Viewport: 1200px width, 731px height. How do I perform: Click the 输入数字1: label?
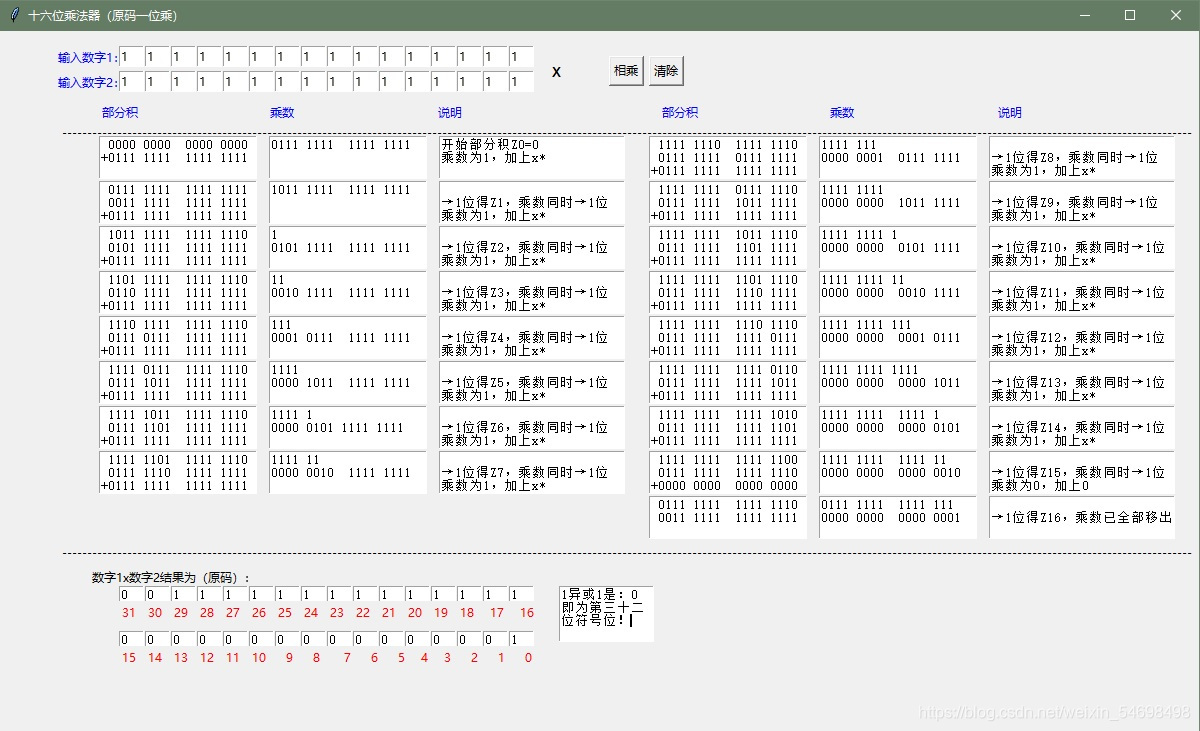(x=88, y=58)
